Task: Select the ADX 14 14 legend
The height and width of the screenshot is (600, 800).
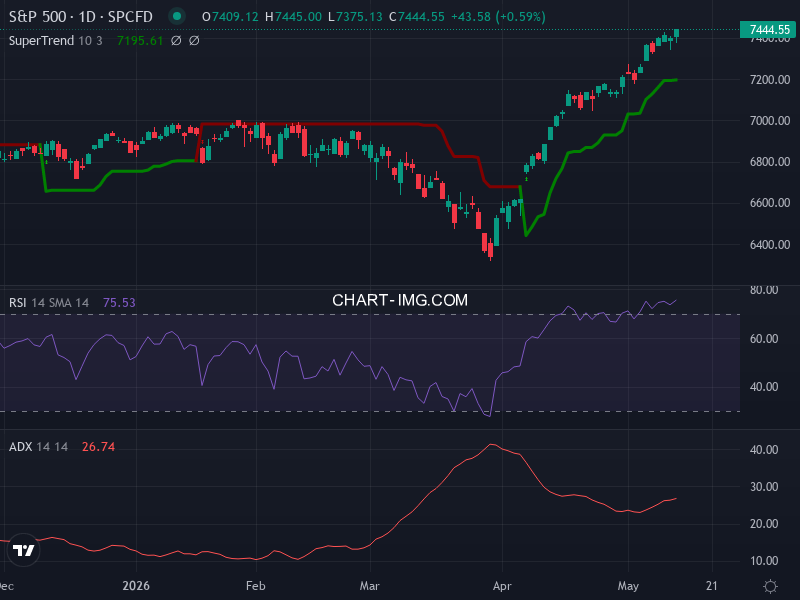Action: [x=38, y=447]
